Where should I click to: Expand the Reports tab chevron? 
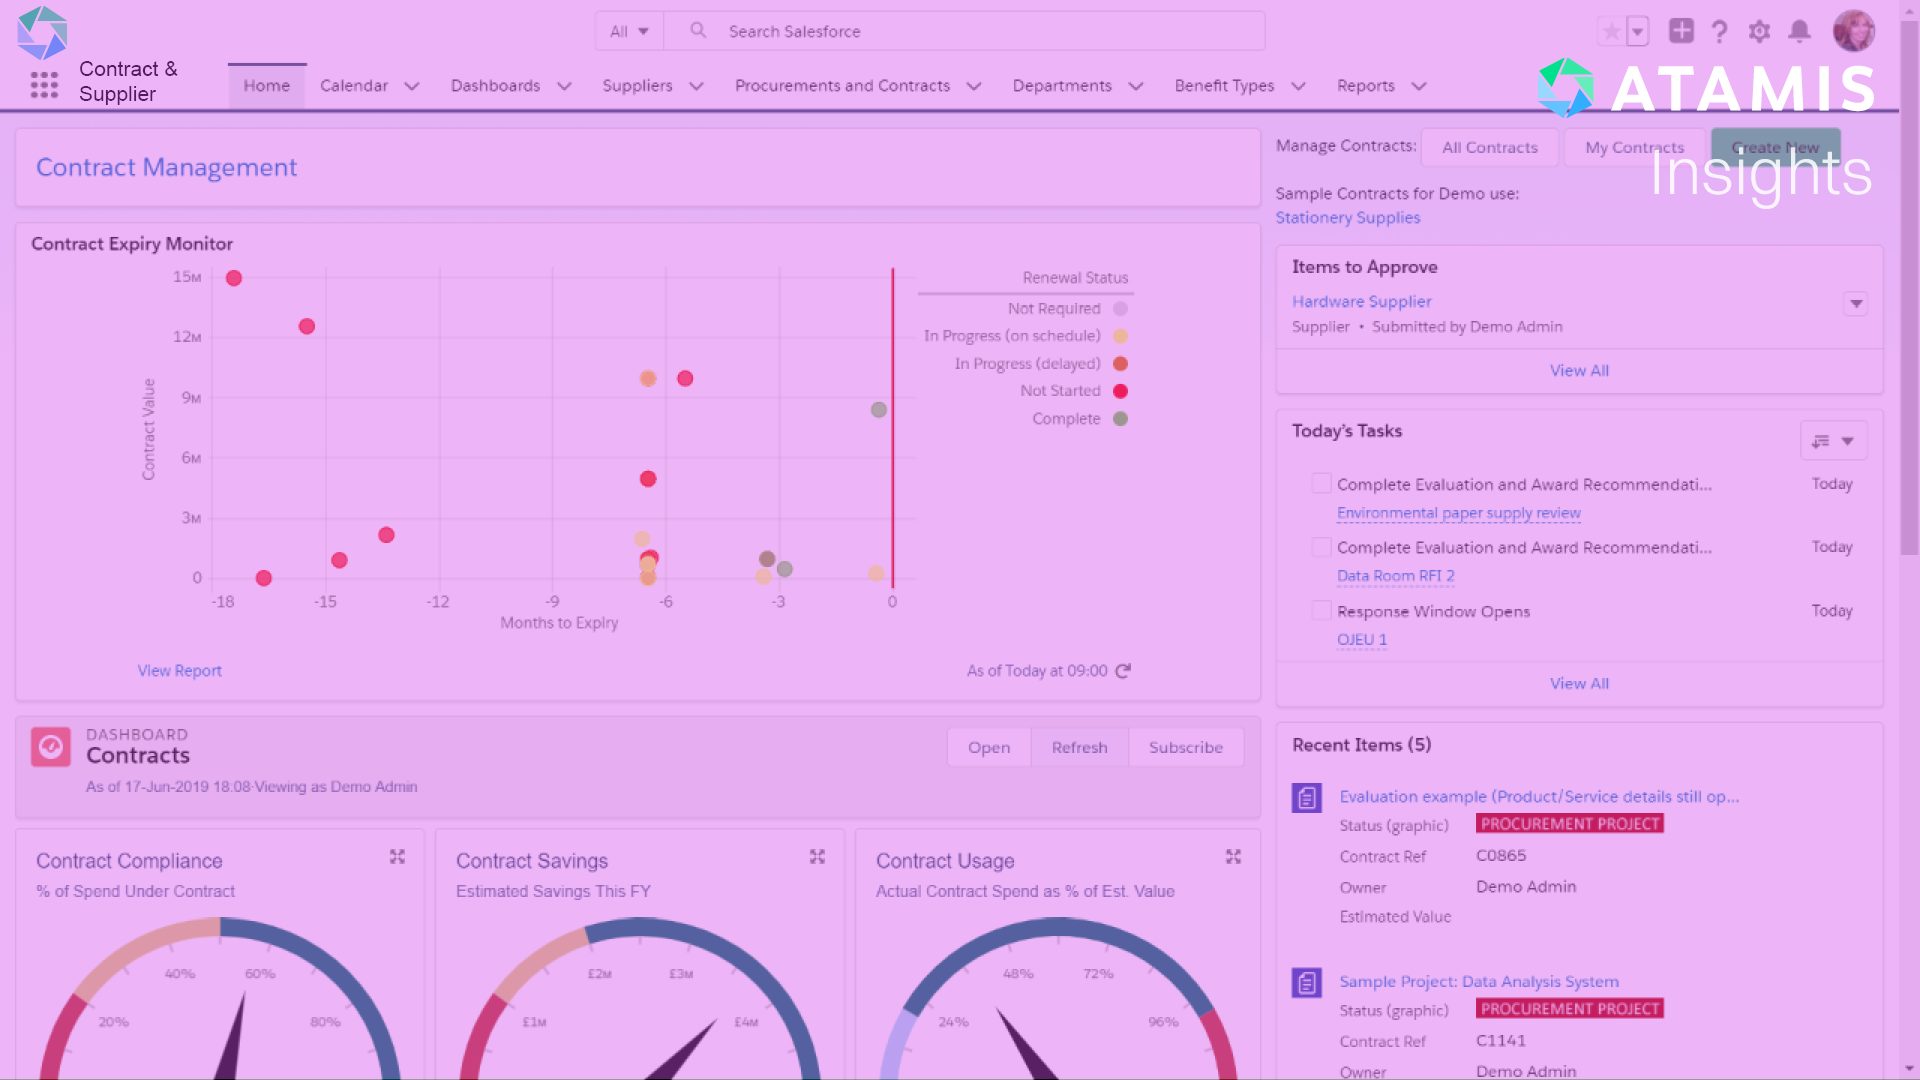(1419, 86)
